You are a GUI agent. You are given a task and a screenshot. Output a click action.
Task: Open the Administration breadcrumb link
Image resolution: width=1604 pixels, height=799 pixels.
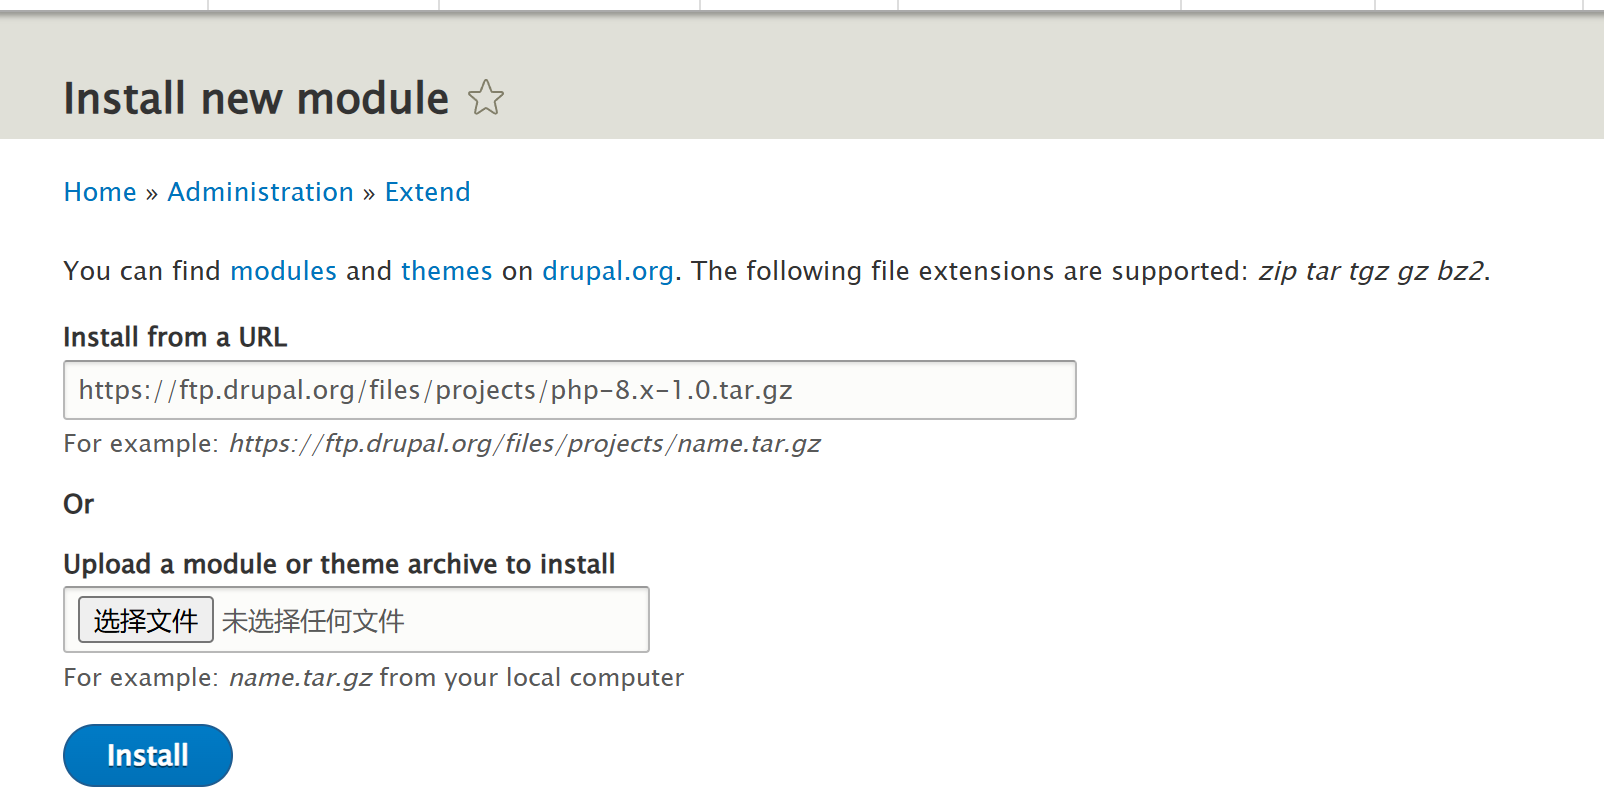260,192
